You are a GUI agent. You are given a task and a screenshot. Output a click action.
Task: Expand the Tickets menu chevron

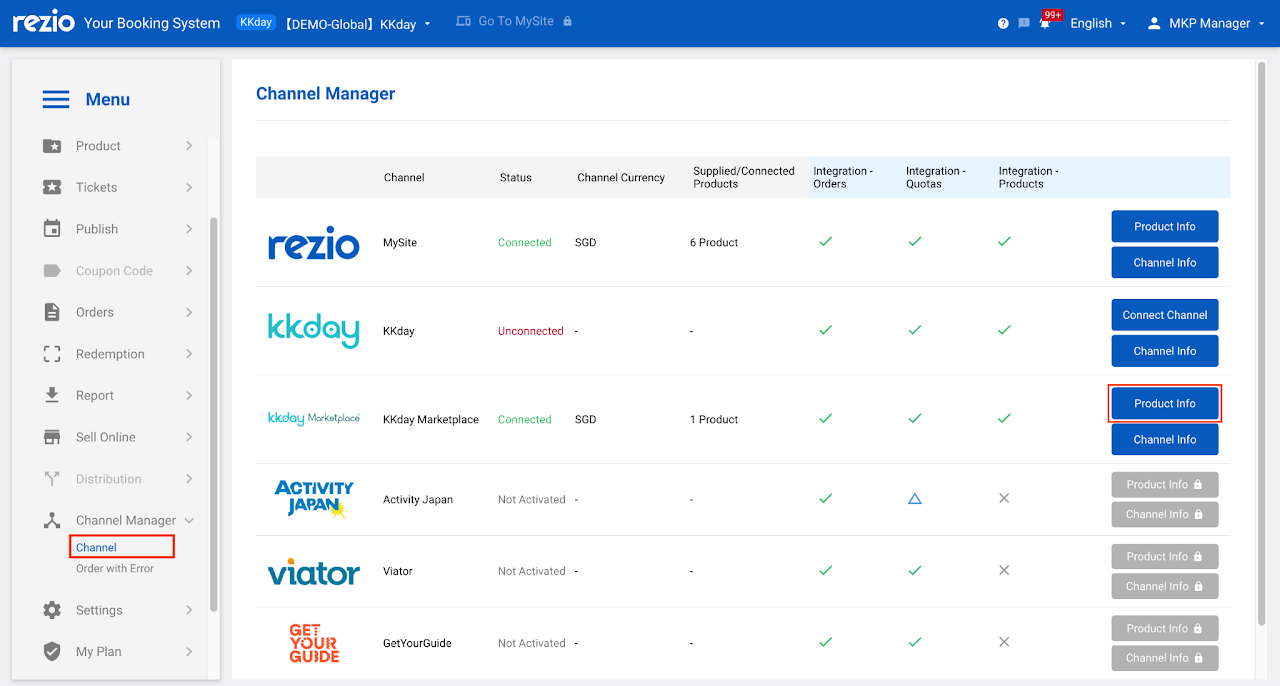189,187
